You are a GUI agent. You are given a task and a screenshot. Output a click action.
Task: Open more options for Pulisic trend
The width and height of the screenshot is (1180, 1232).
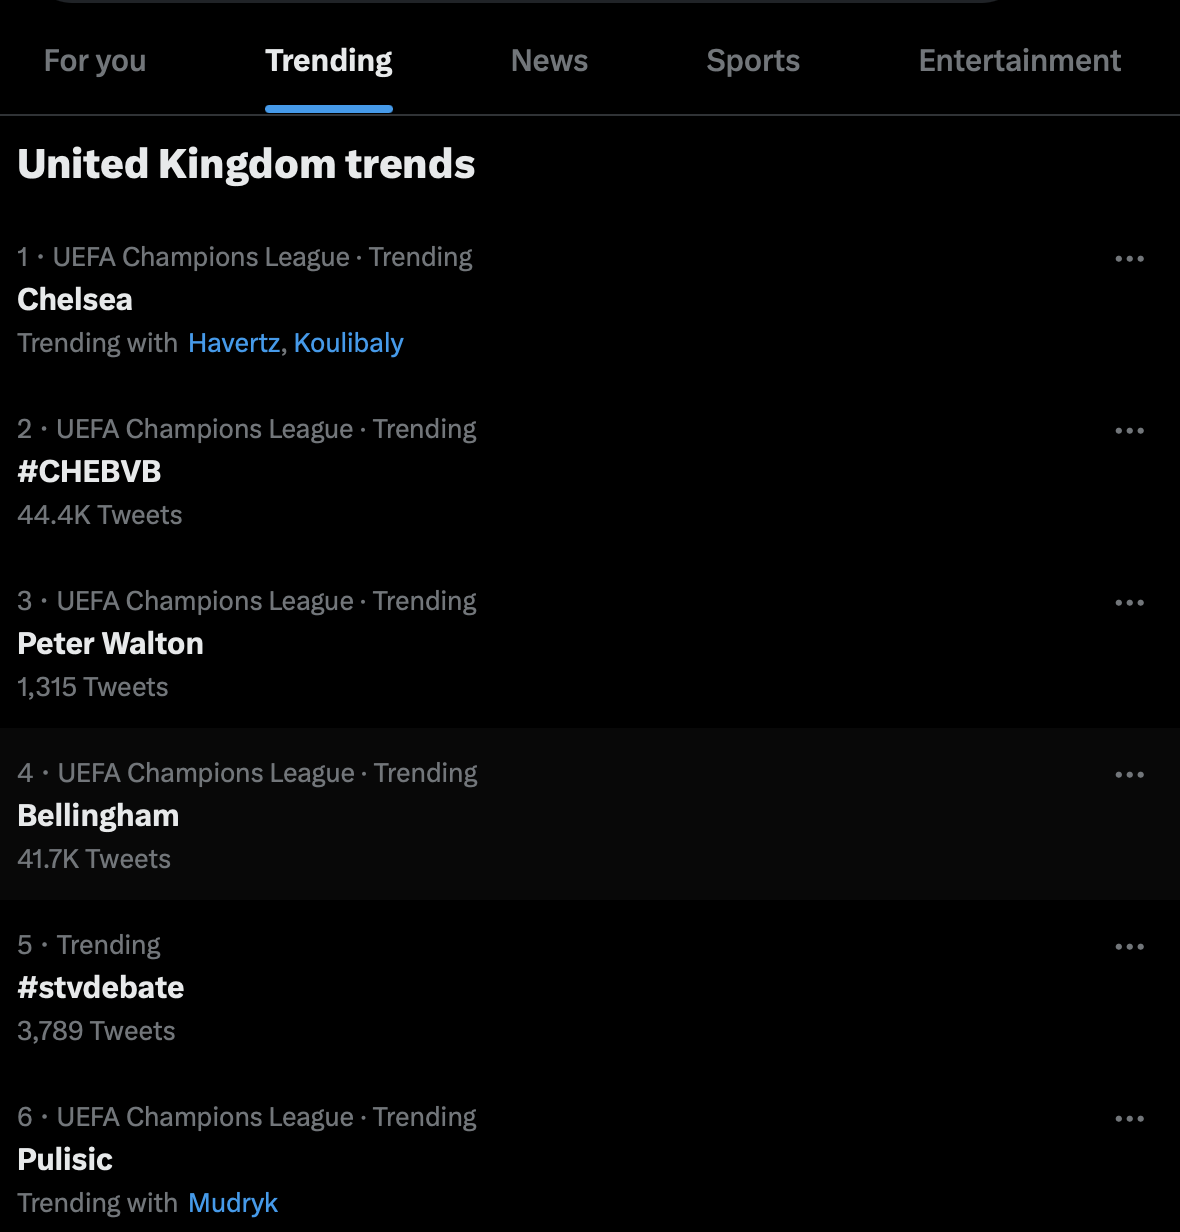1129,1119
